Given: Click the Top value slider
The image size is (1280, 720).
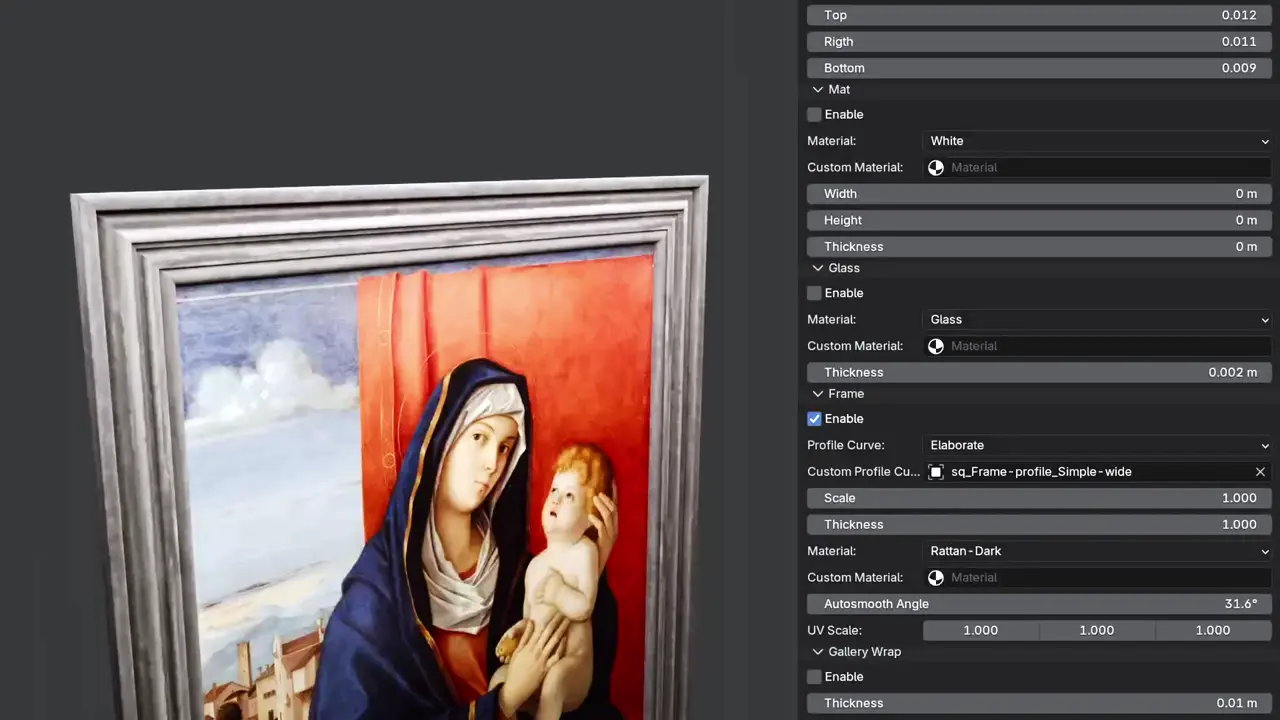Looking at the screenshot, I should coord(1039,15).
